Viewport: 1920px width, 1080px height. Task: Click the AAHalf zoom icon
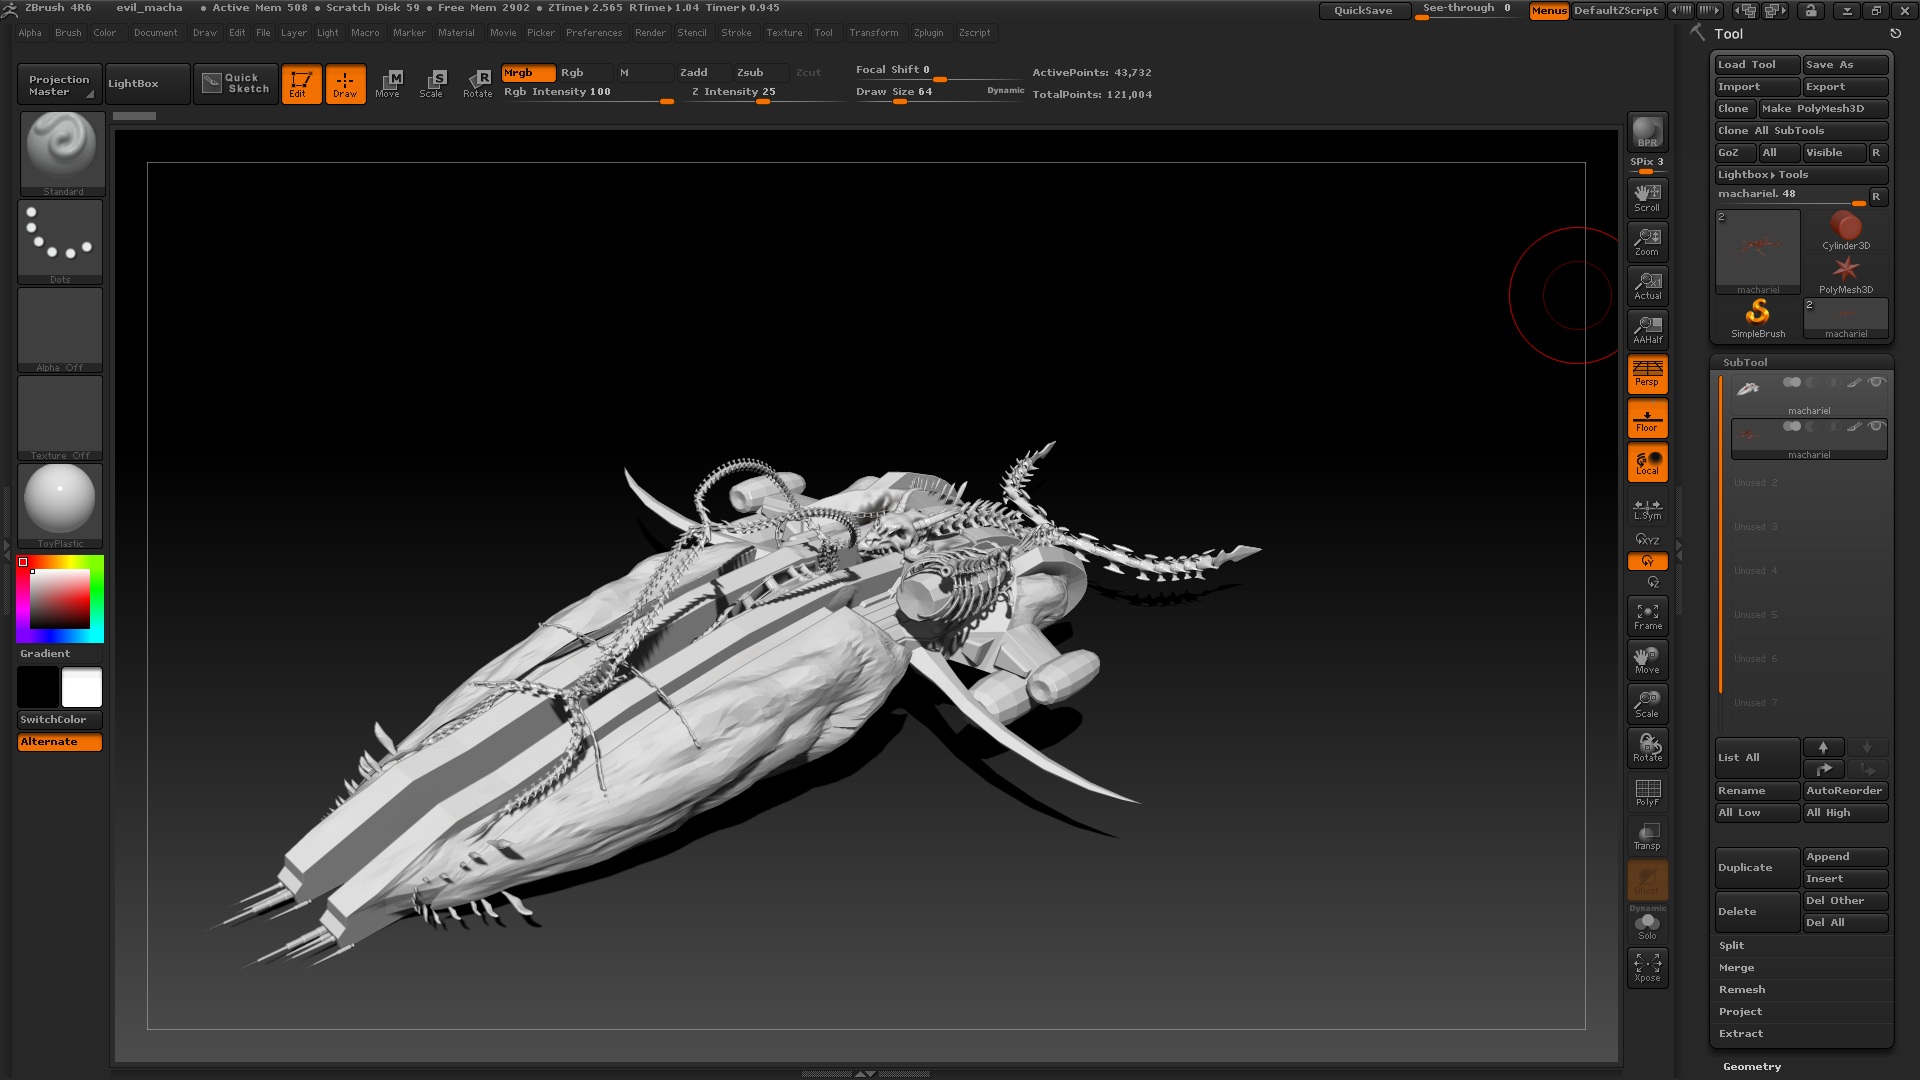pyautogui.click(x=1647, y=329)
